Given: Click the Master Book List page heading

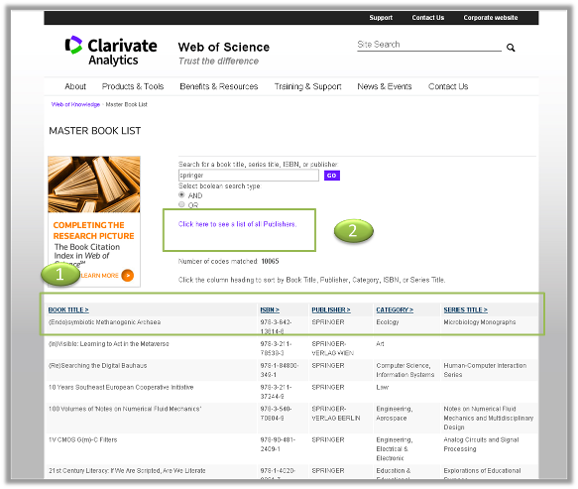Looking at the screenshot, I should (95, 131).
